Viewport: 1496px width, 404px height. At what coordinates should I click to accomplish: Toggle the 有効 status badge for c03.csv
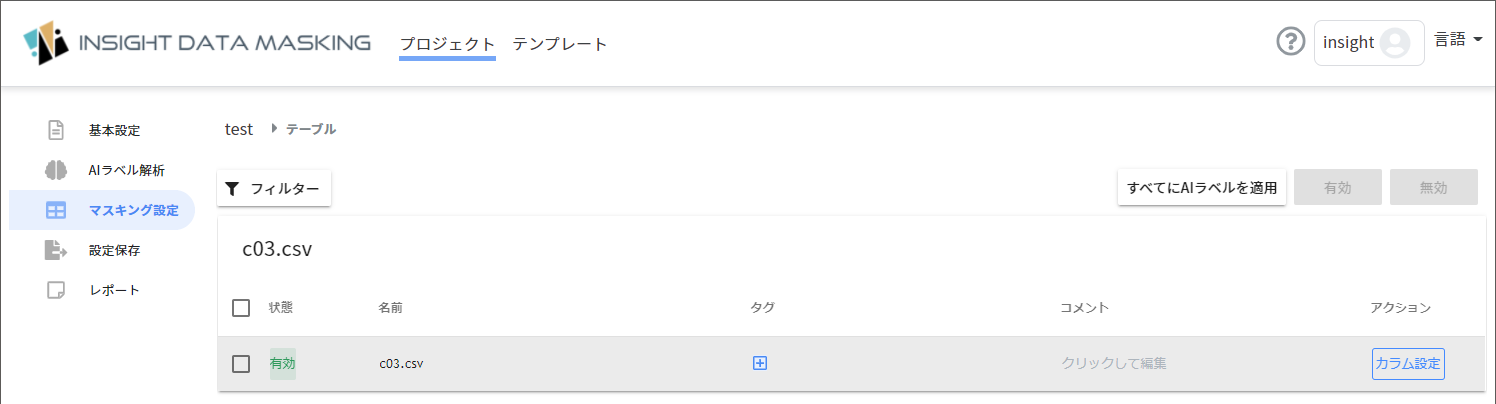pyautogui.click(x=283, y=363)
